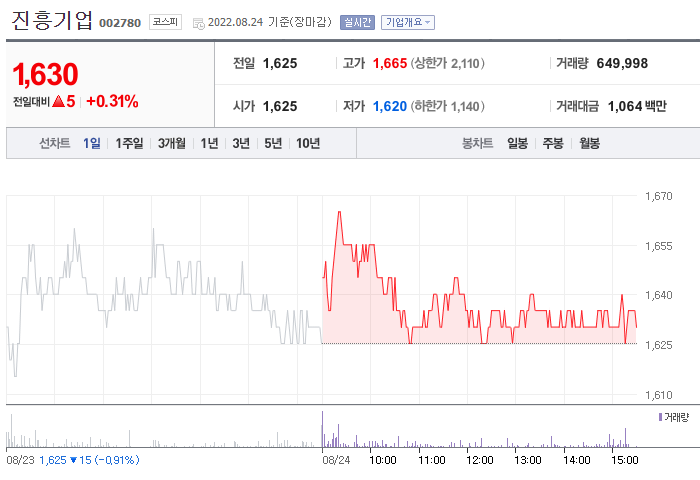
Task: Open the 월봉 monthly candle chart
Action: [x=589, y=143]
